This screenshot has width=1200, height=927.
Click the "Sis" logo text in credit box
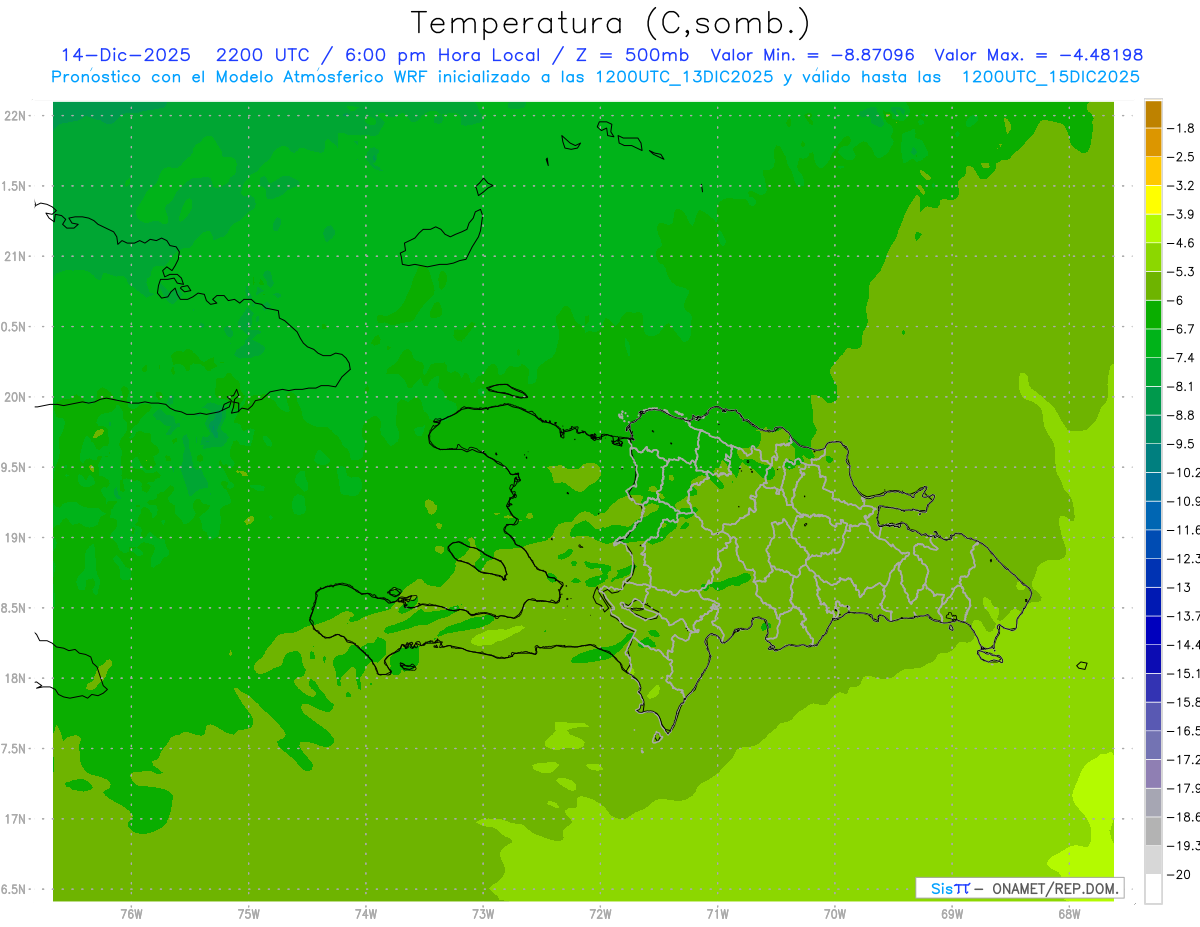pos(941,888)
